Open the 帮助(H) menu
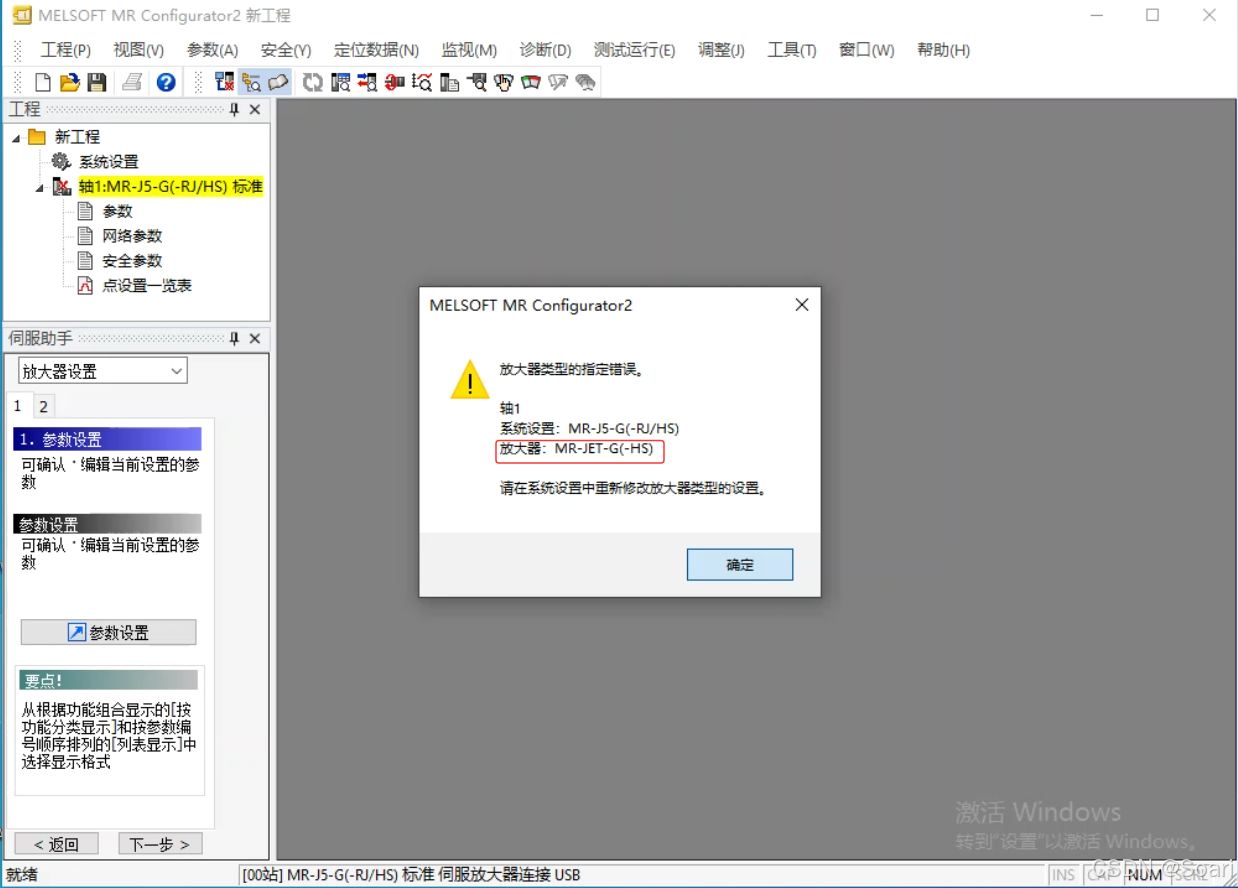This screenshot has height=888, width=1238. 943,50
